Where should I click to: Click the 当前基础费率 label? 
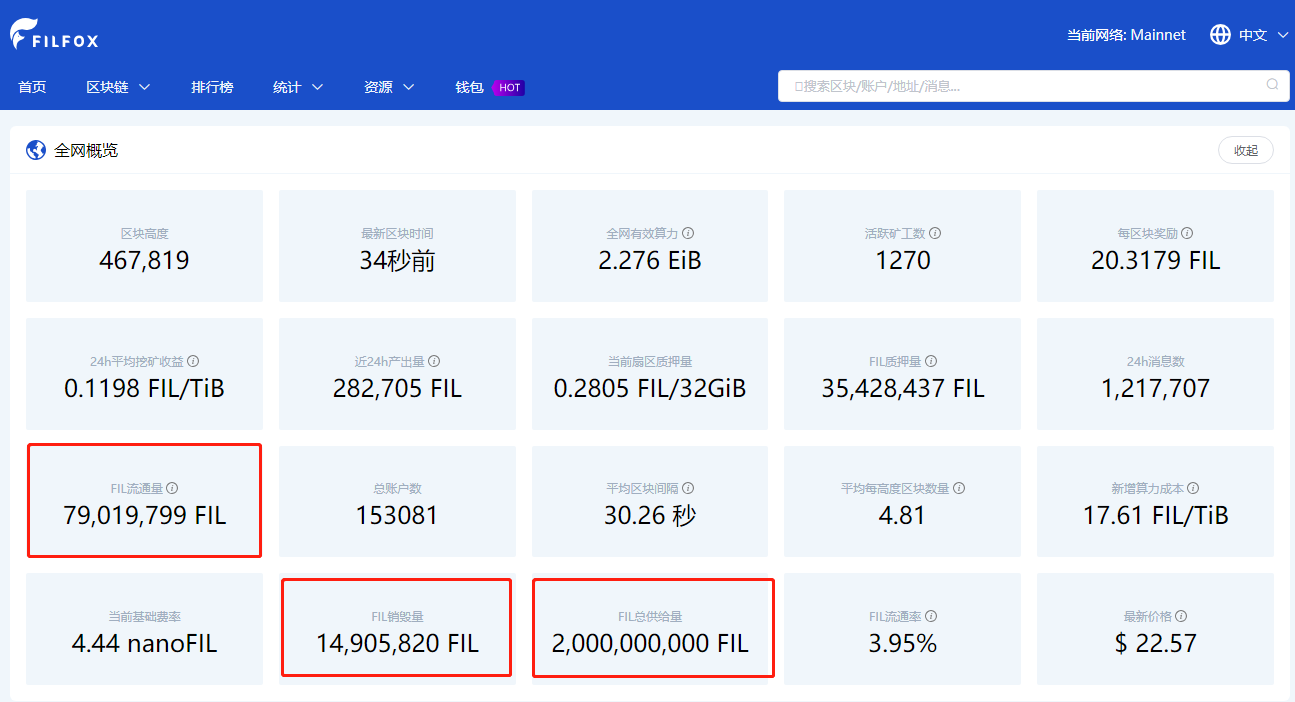(x=144, y=616)
